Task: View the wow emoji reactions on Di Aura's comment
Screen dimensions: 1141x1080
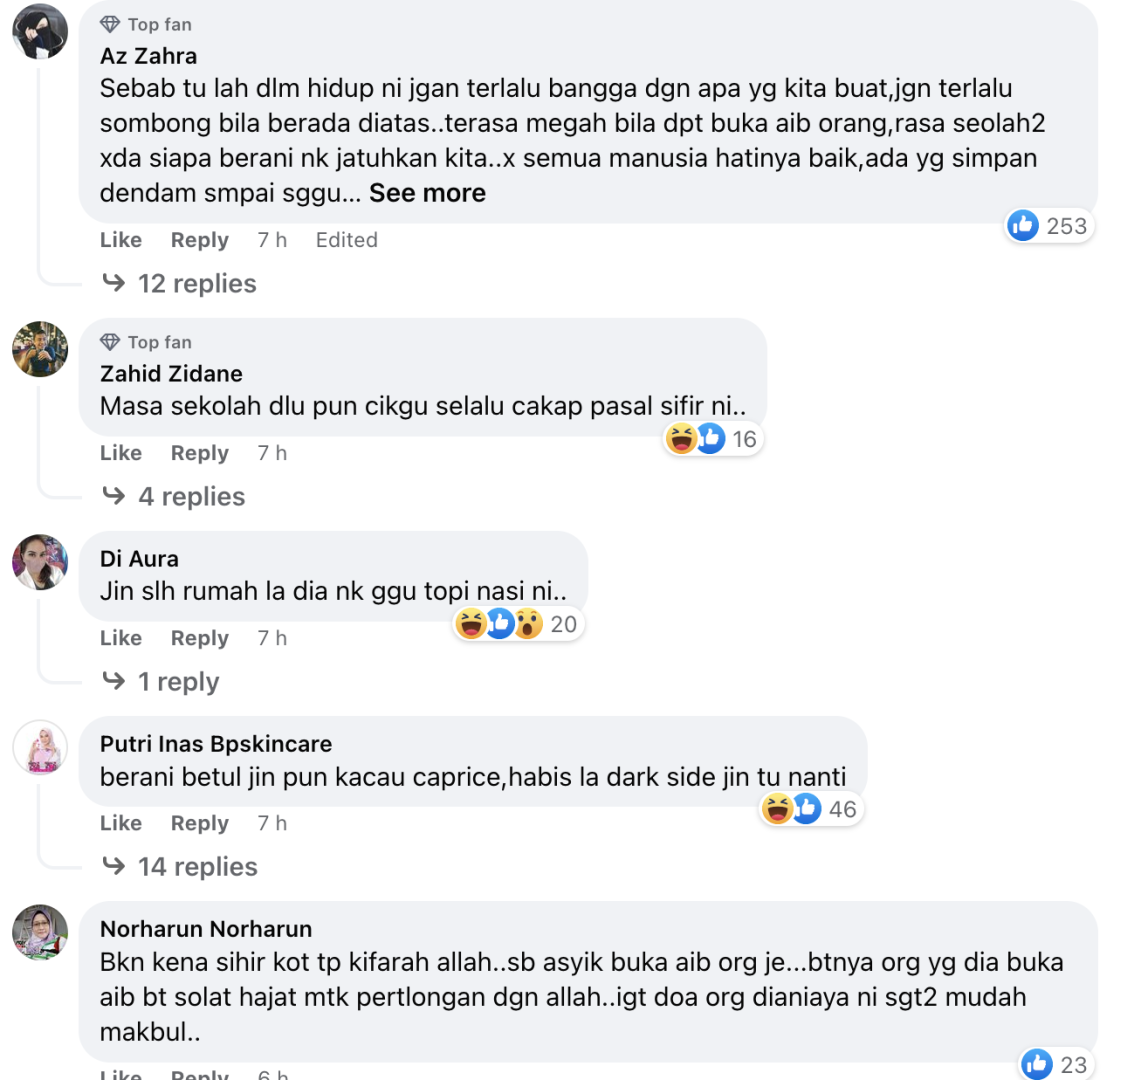Action: (529, 624)
